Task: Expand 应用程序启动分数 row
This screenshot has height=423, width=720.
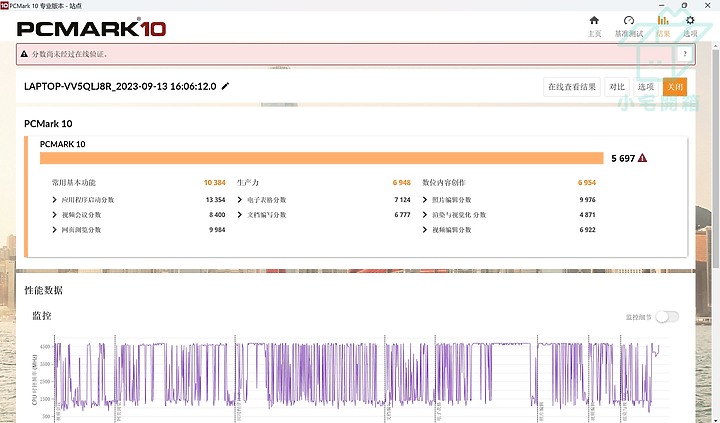Action: click(55, 200)
